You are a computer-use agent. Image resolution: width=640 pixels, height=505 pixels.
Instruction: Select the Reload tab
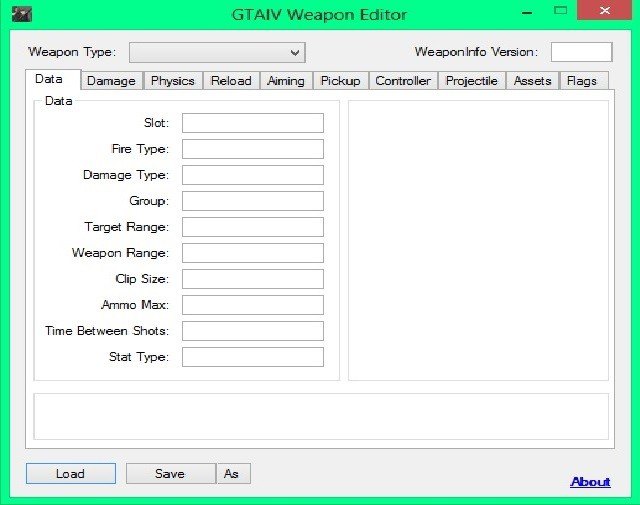point(231,81)
